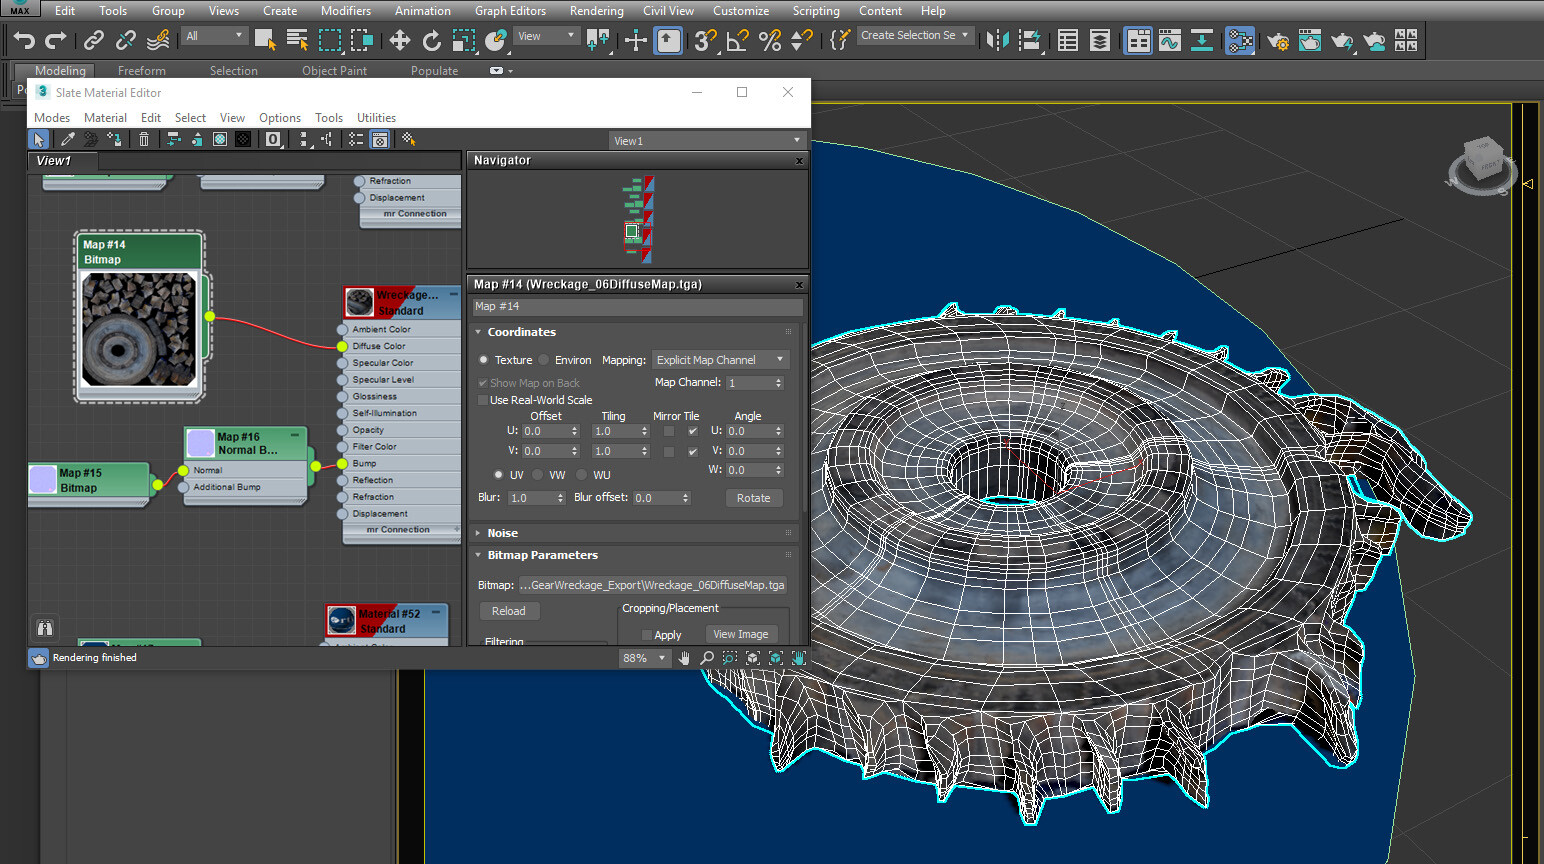
Task: Click the trash Delete Selected icon
Action: [x=143, y=140]
